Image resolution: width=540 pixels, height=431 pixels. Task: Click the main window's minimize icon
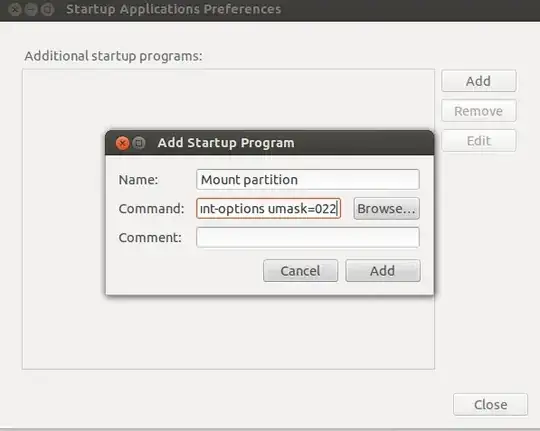[31, 9]
